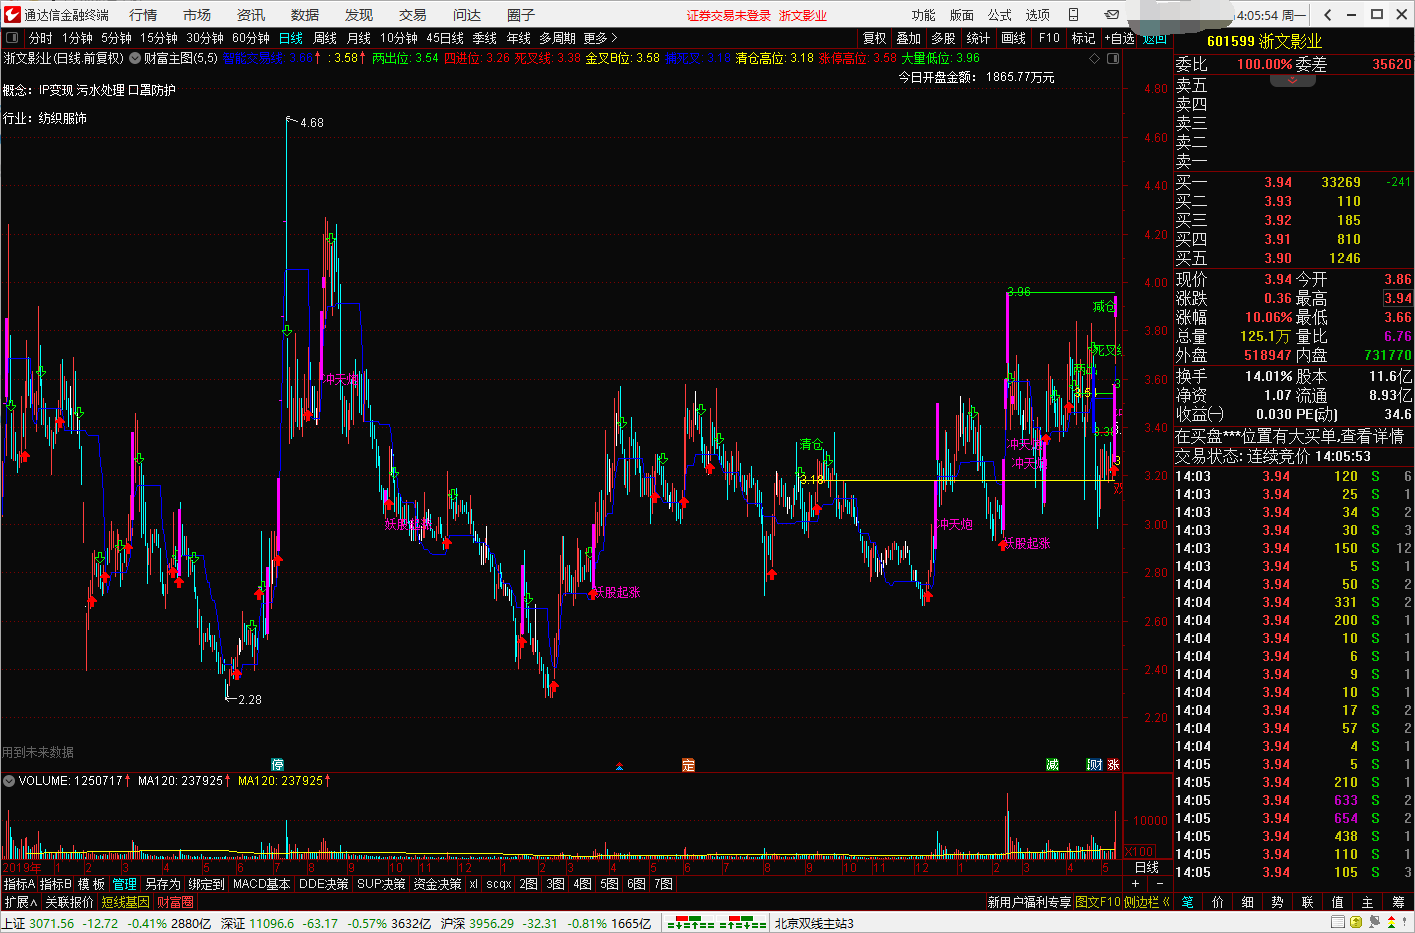Select the 资金决策 indicator template
This screenshot has height=933, width=1415.
438,884
